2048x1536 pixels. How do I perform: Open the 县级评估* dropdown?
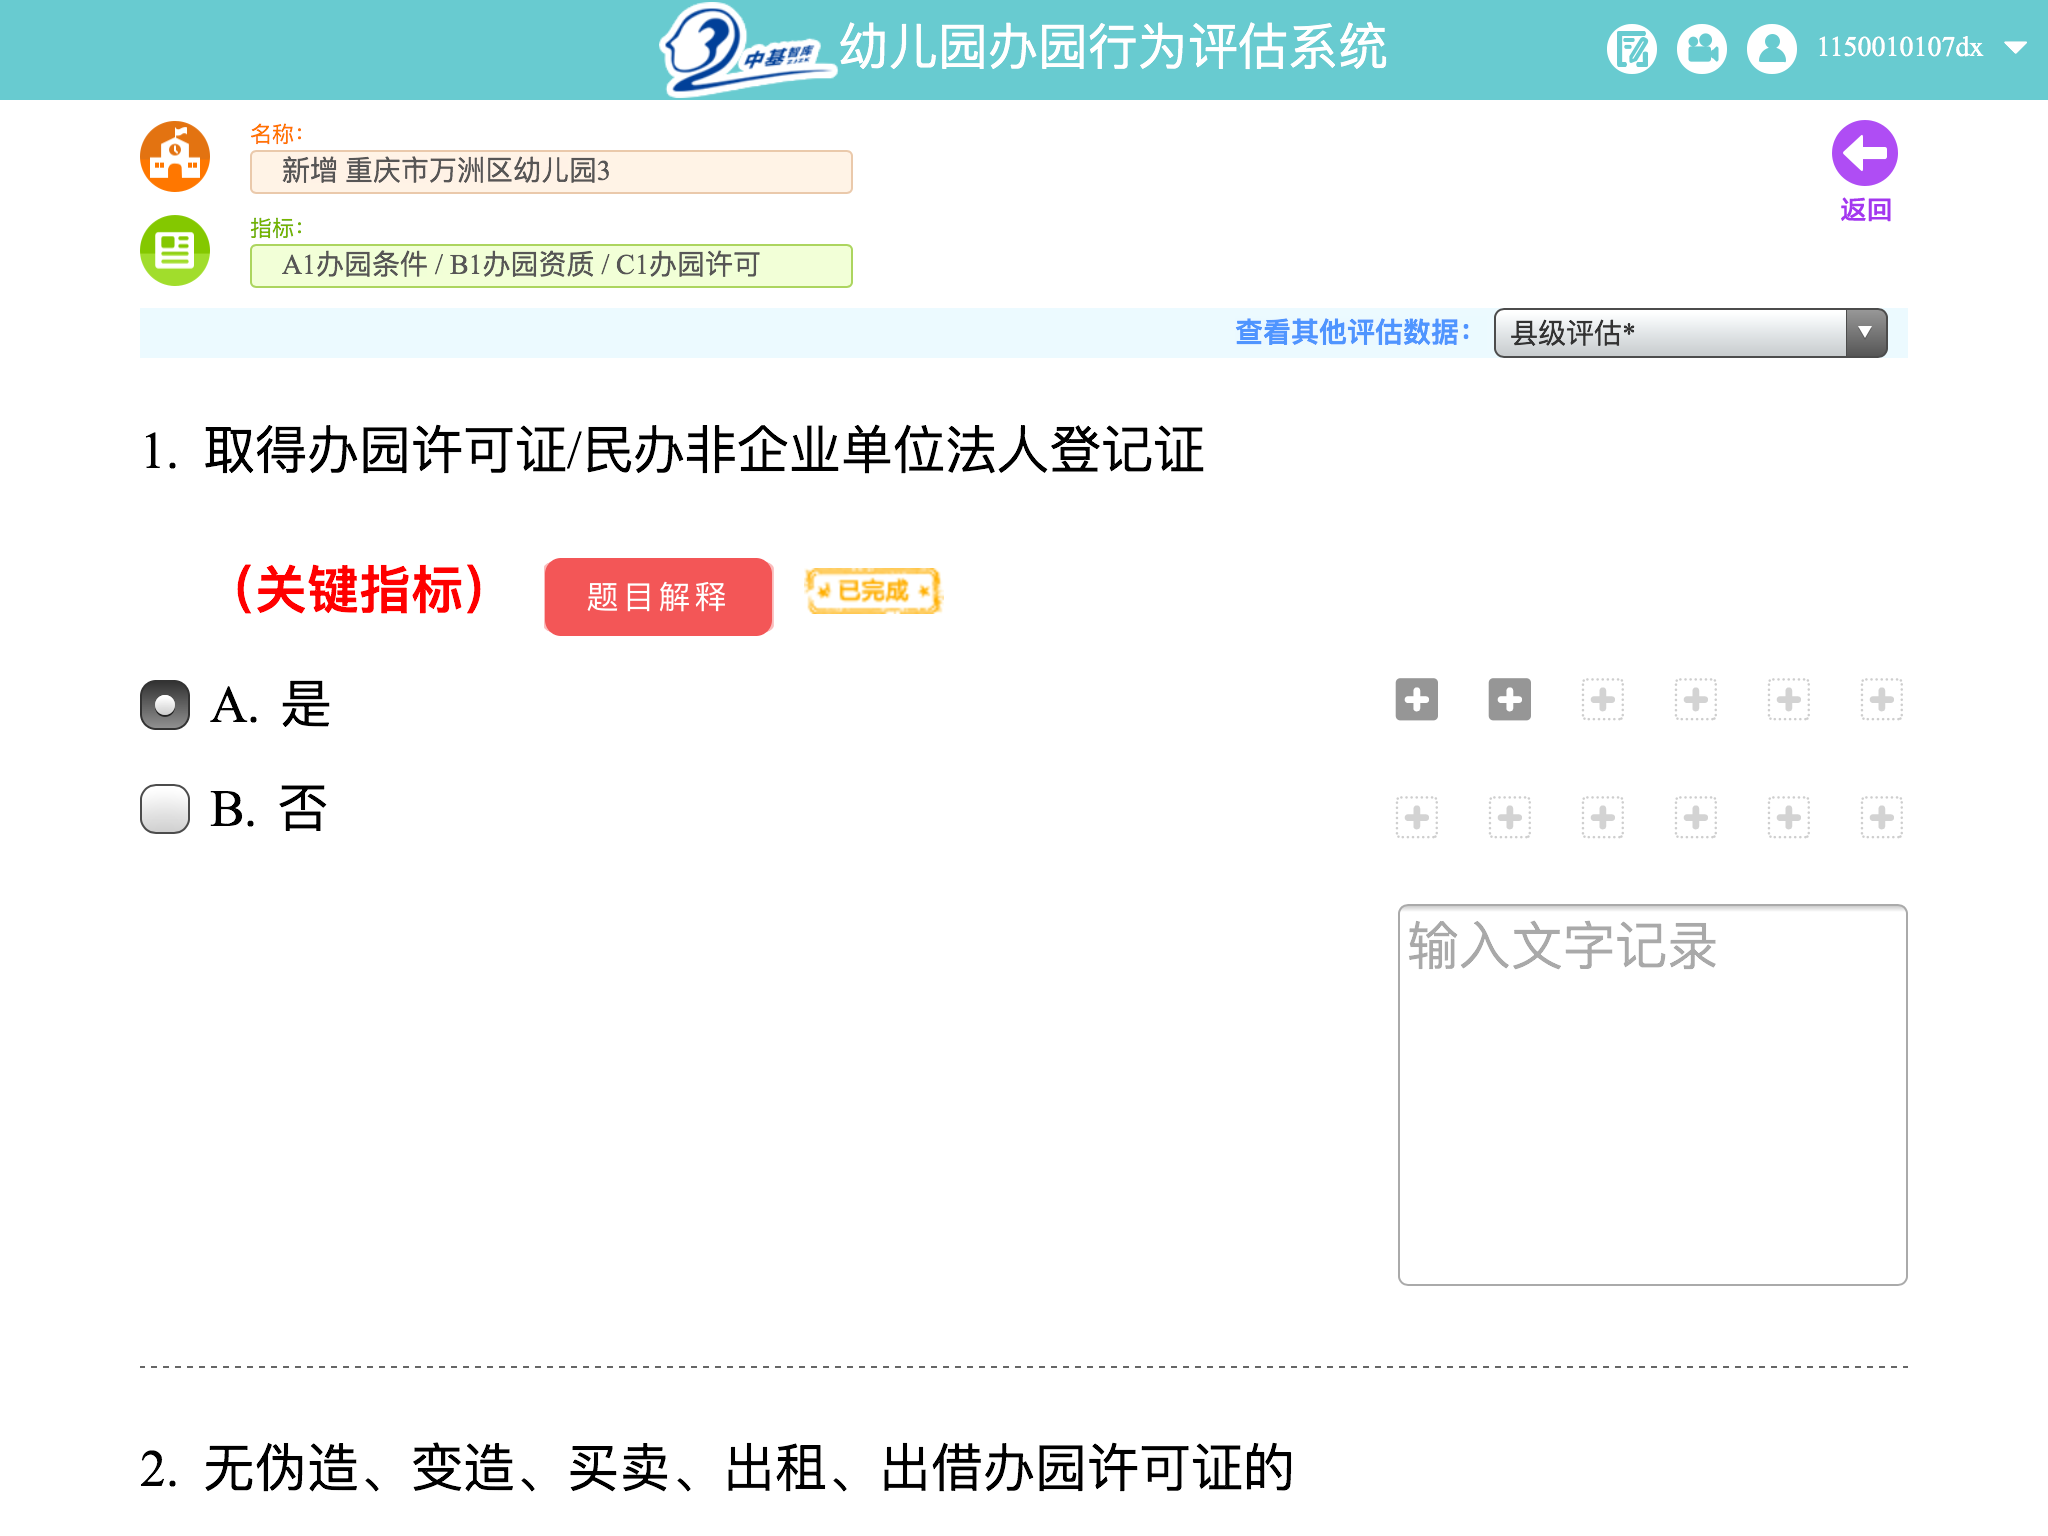[x=1690, y=333]
